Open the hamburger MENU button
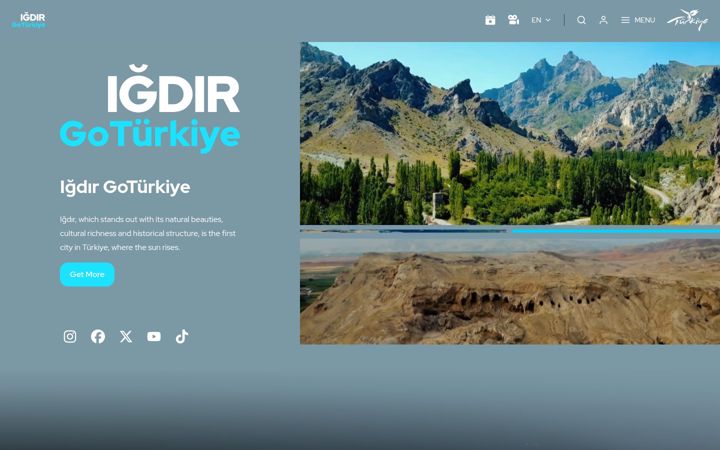 (x=638, y=20)
